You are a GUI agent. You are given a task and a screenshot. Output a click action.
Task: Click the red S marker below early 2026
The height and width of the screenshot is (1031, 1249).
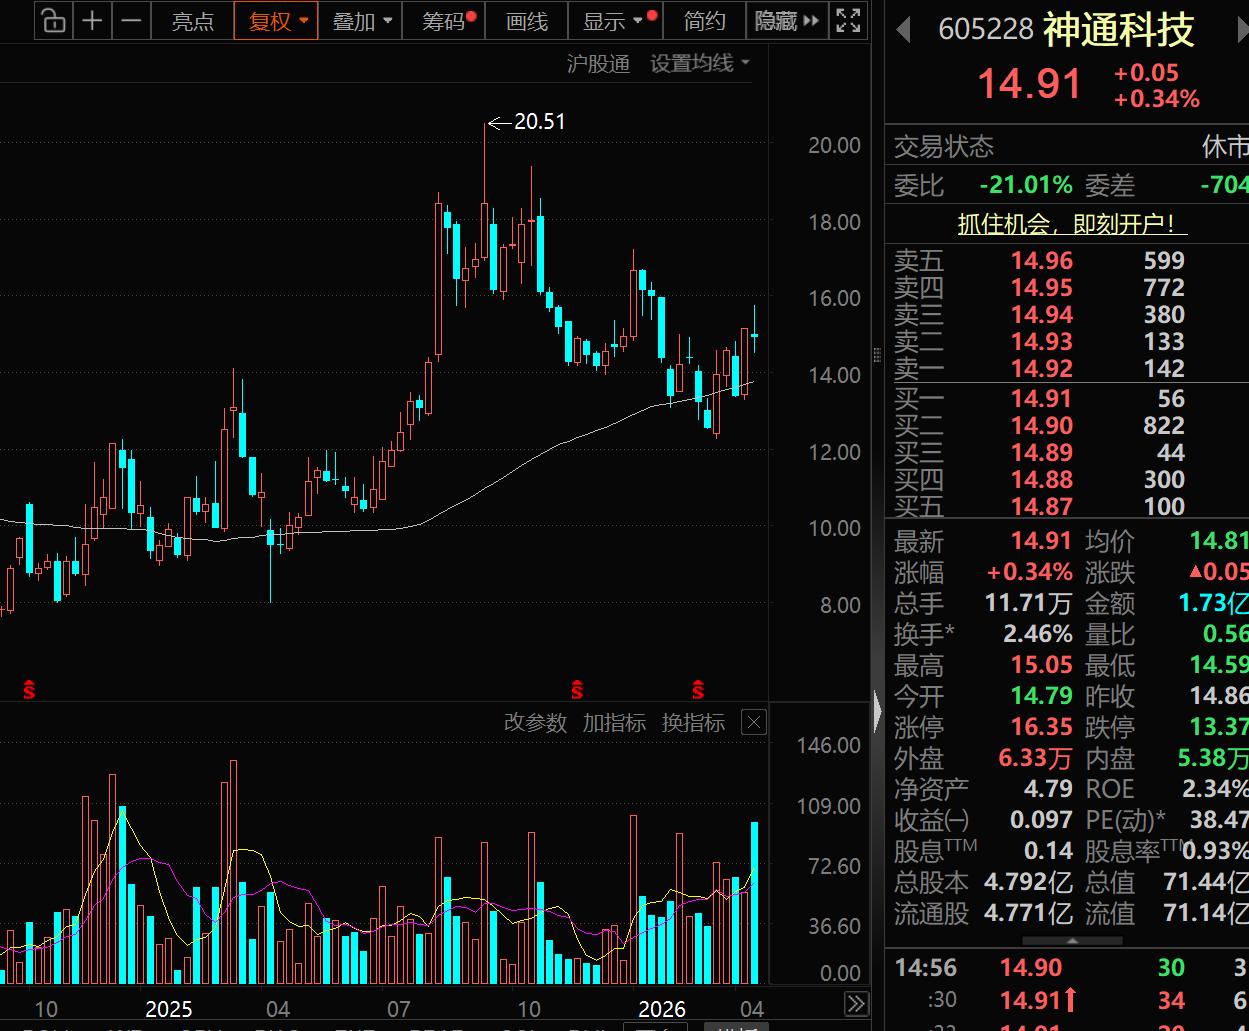click(698, 689)
